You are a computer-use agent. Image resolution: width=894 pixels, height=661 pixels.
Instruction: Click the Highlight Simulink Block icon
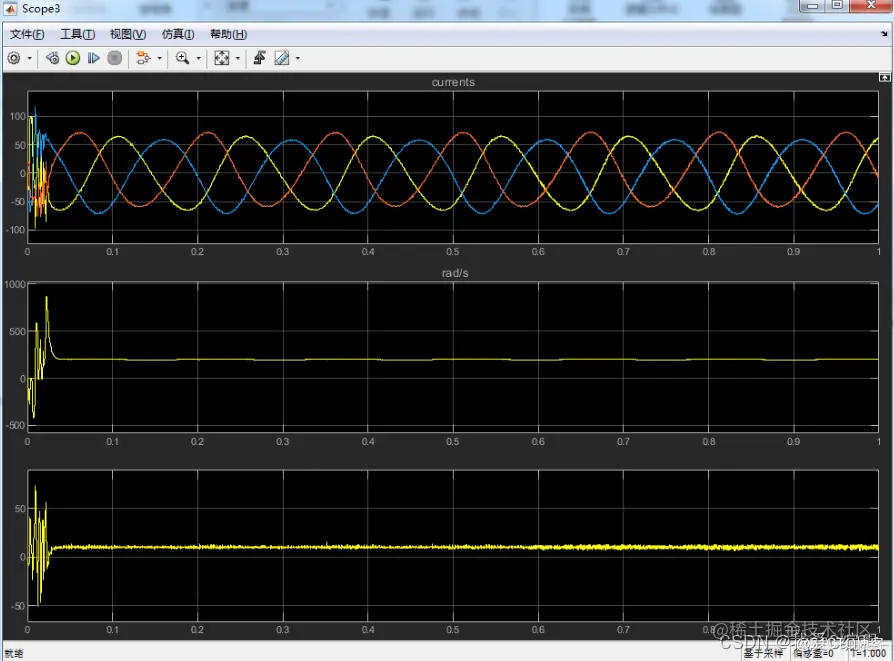143,58
